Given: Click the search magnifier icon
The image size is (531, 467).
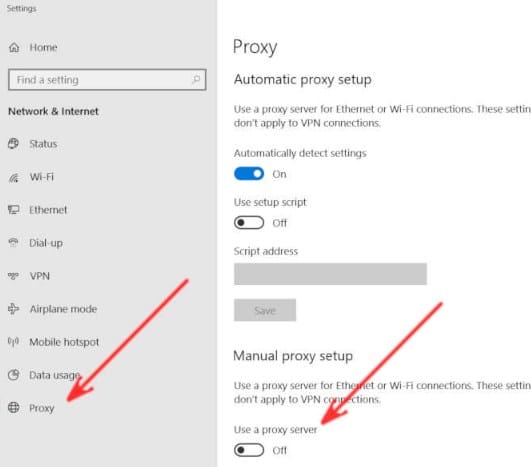Looking at the screenshot, I should [196, 80].
